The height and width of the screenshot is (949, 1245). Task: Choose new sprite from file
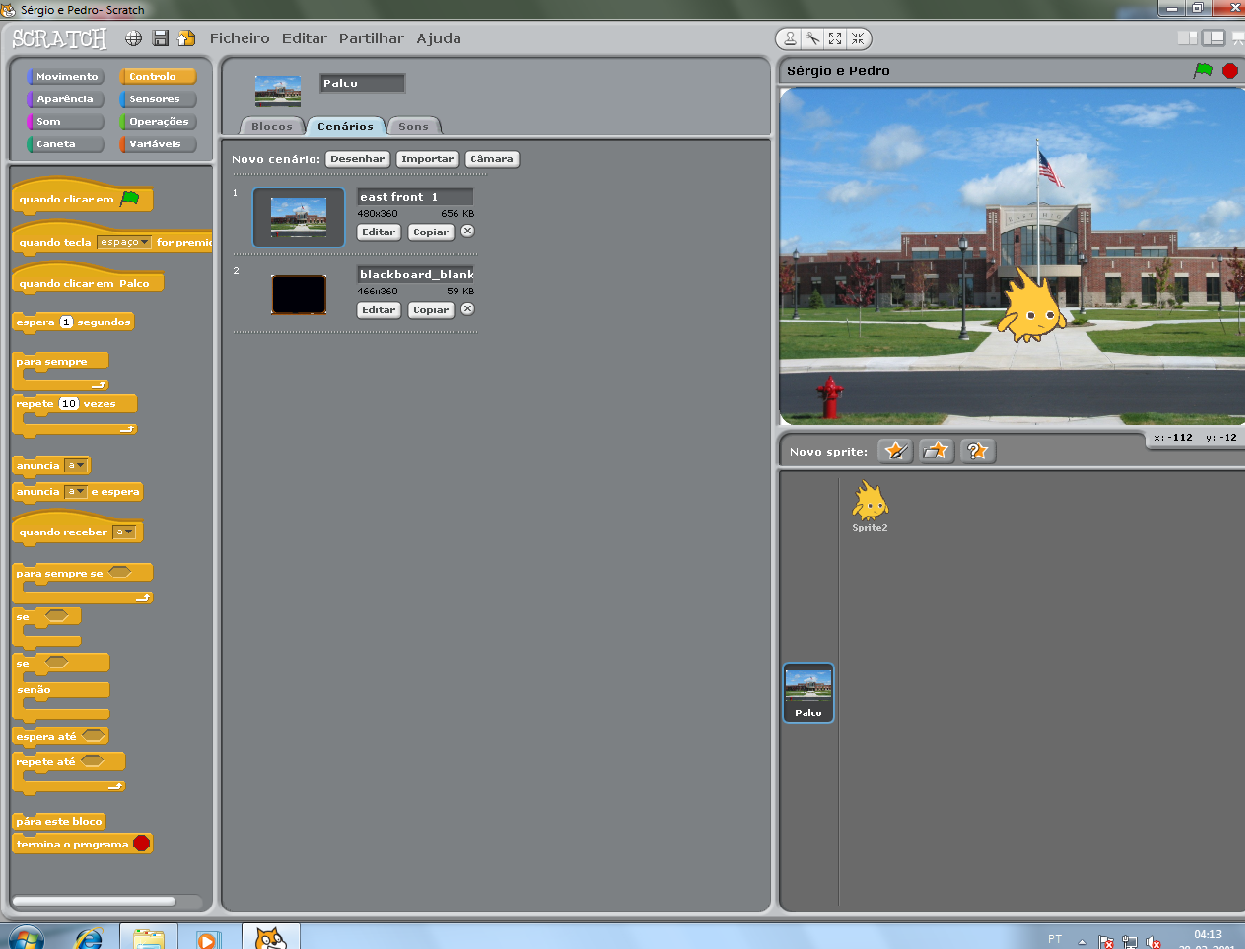point(936,451)
